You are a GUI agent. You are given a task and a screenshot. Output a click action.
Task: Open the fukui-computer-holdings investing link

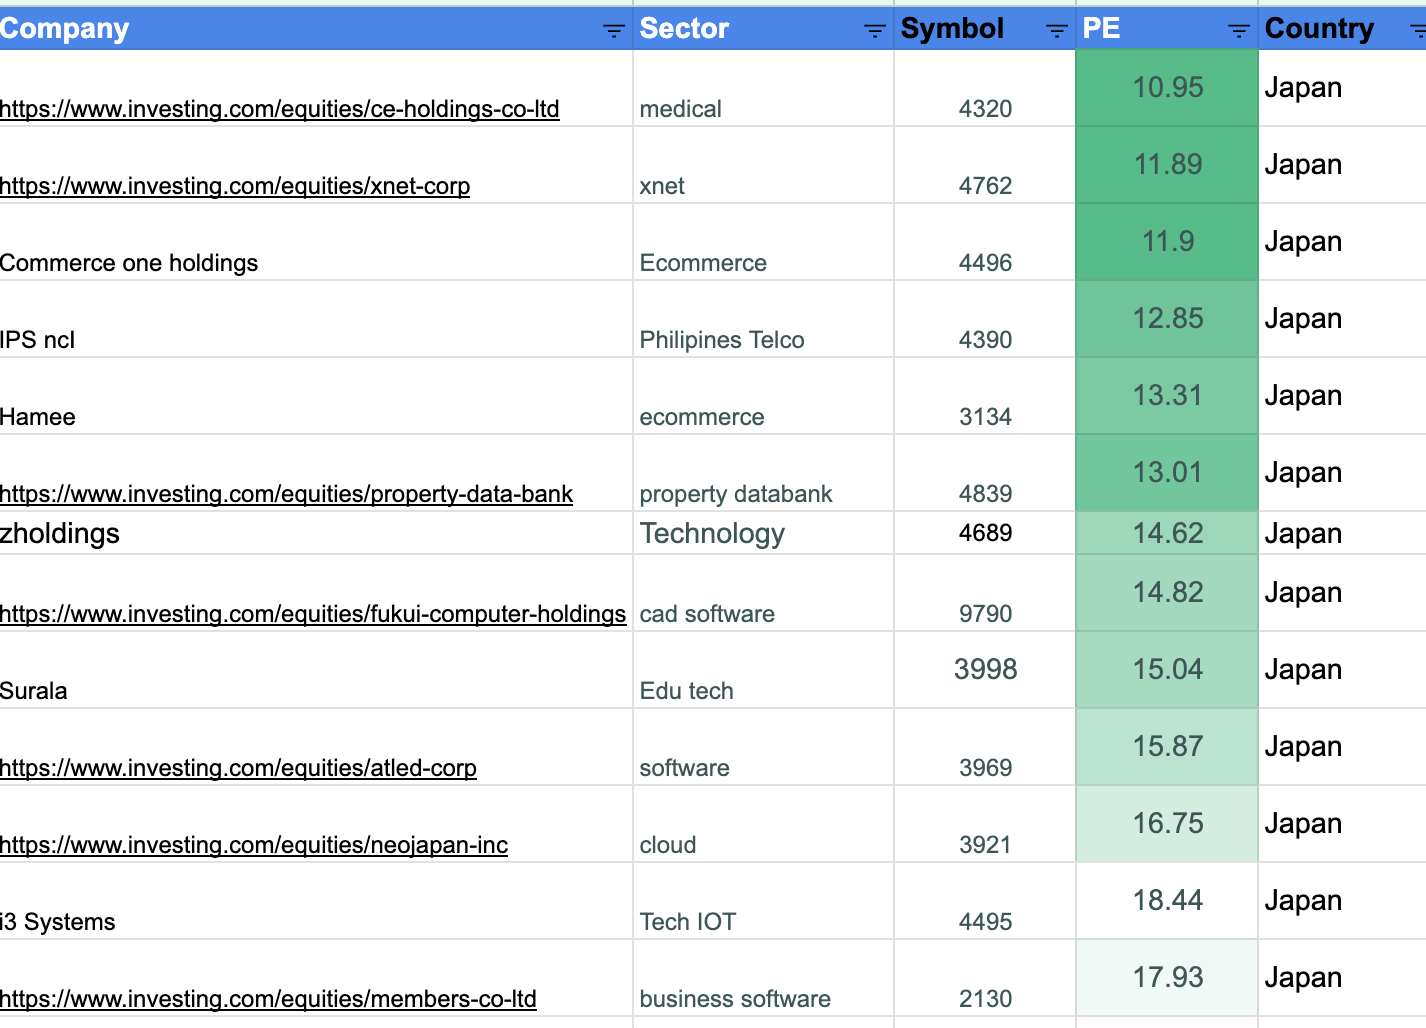[x=313, y=614]
